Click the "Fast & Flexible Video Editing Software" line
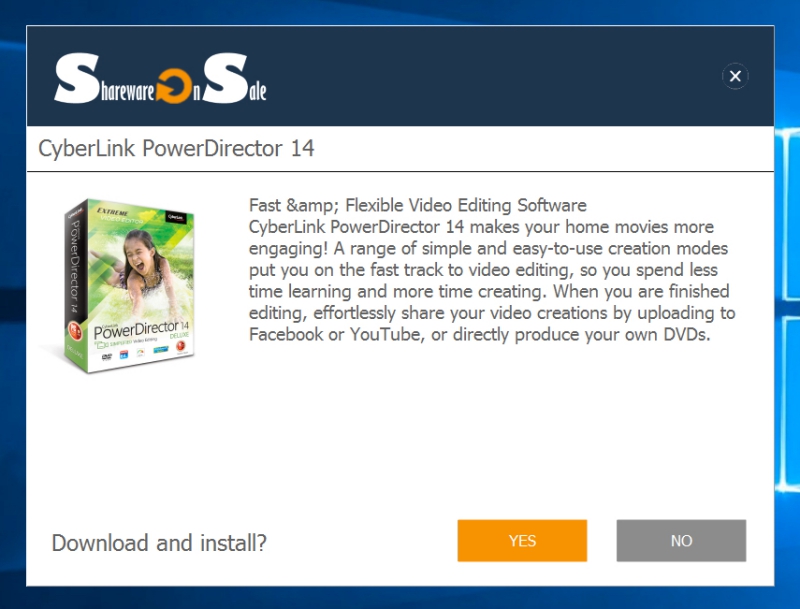 [x=417, y=205]
